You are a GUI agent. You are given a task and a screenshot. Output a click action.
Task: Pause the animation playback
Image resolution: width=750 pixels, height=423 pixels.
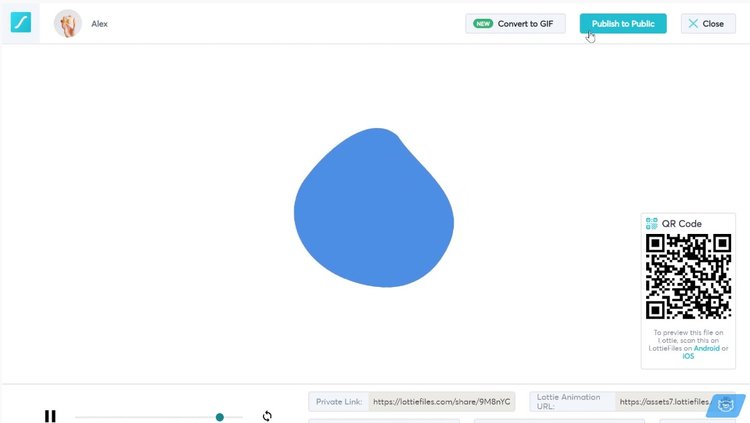point(50,416)
